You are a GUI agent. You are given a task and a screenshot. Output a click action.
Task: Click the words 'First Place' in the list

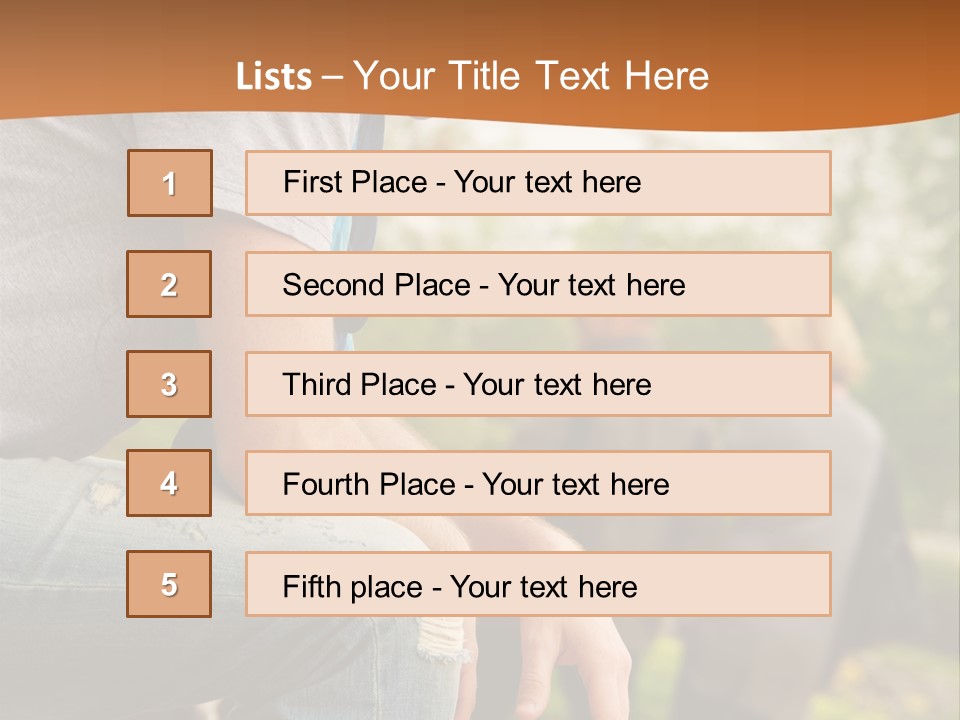pos(355,182)
